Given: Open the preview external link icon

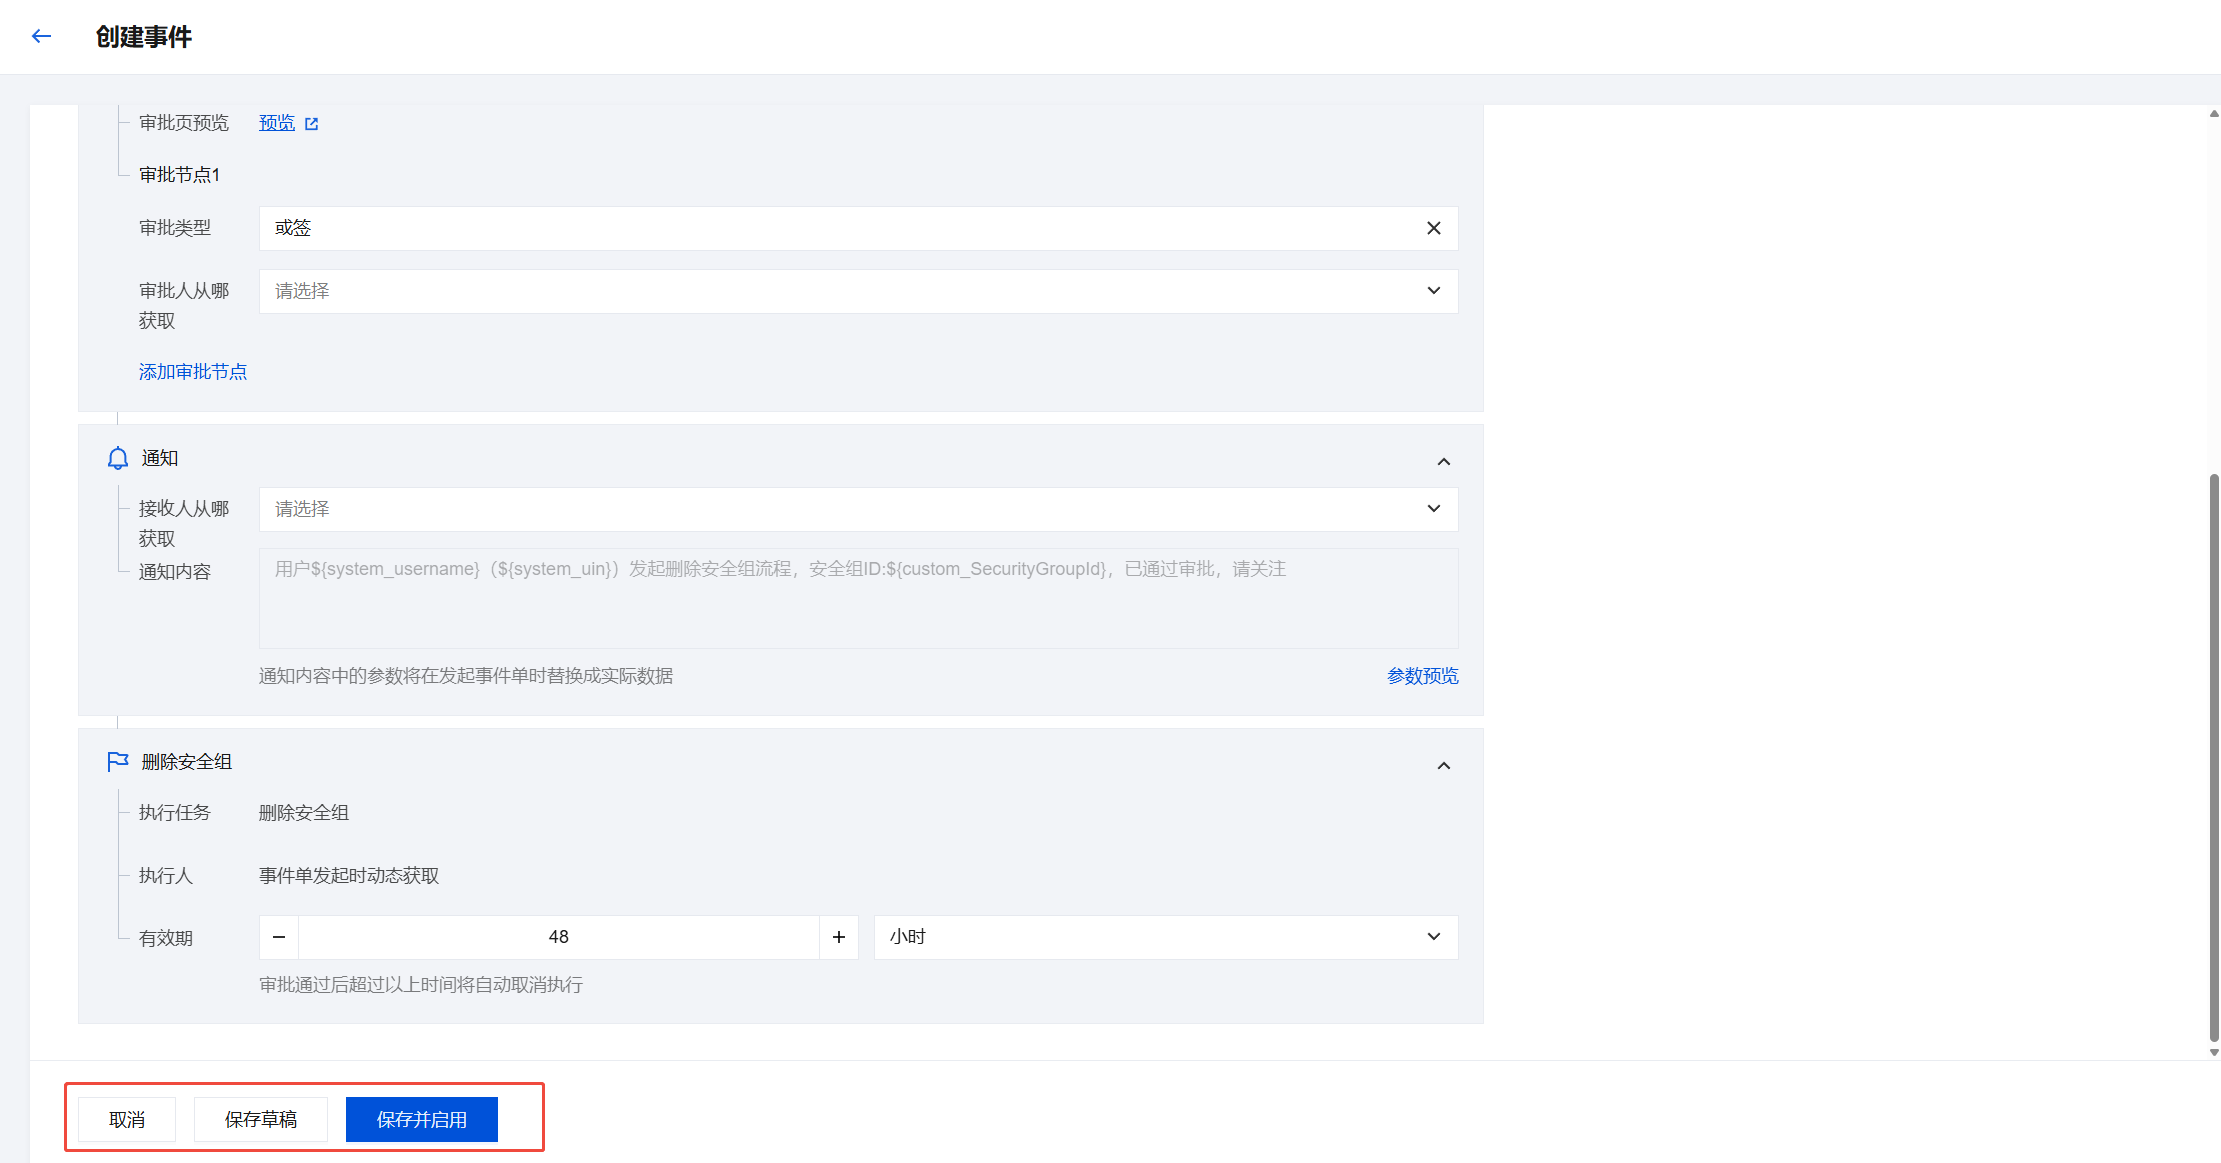Looking at the screenshot, I should pos(311,124).
